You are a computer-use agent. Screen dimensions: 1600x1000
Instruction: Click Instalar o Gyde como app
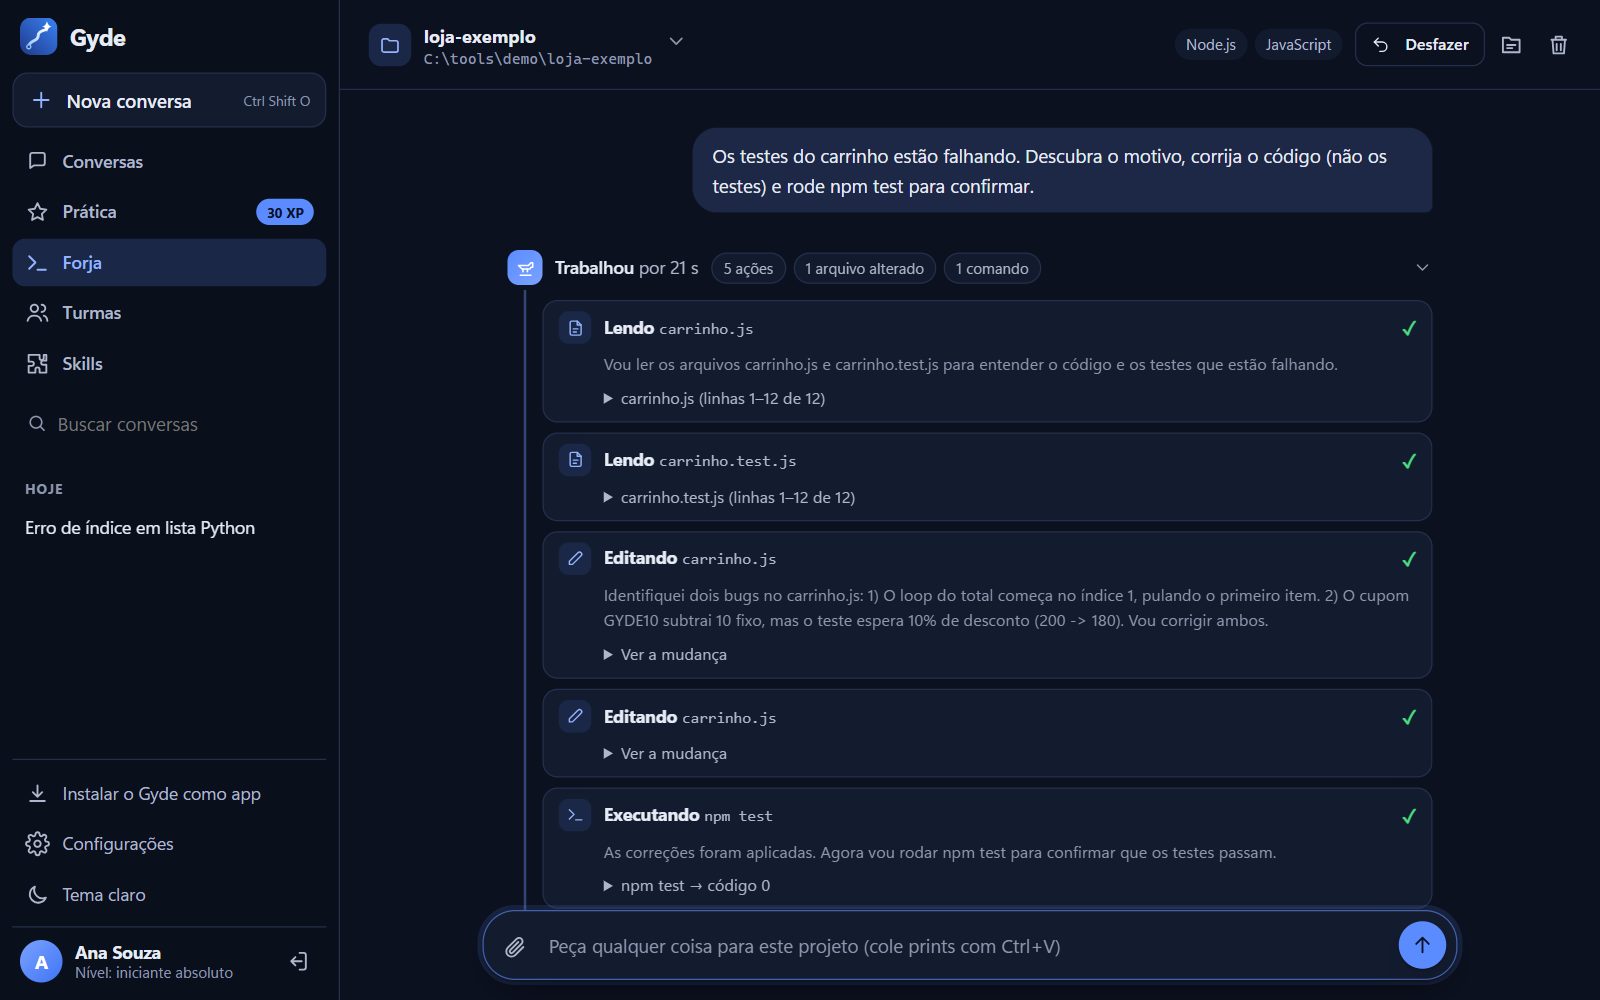(x=169, y=794)
